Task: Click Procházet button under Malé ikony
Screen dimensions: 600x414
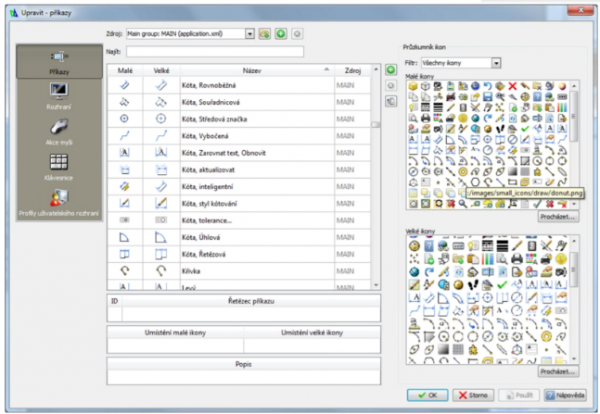Action: pyautogui.click(x=557, y=215)
